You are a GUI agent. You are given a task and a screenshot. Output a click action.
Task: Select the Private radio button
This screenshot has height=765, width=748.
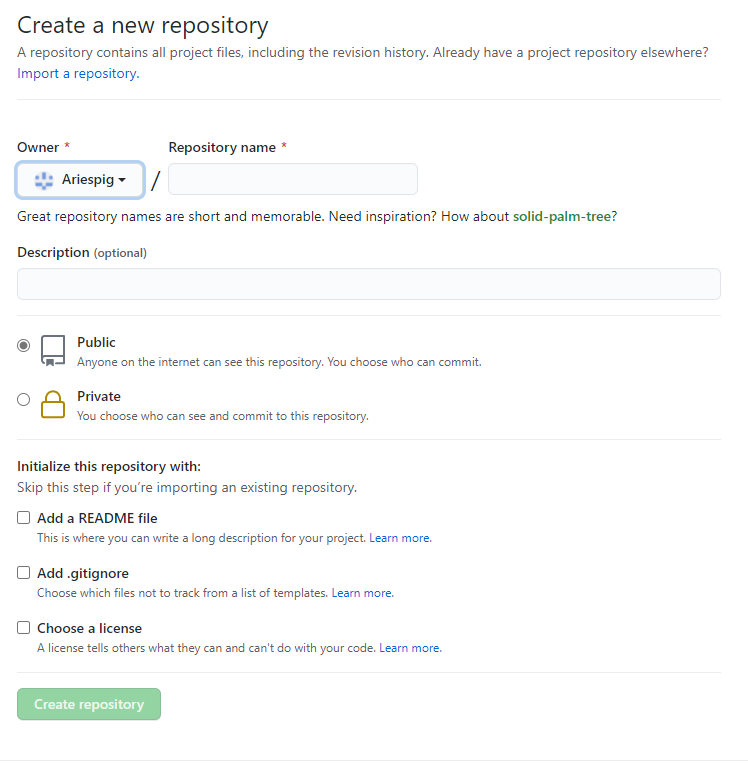pyautogui.click(x=24, y=399)
